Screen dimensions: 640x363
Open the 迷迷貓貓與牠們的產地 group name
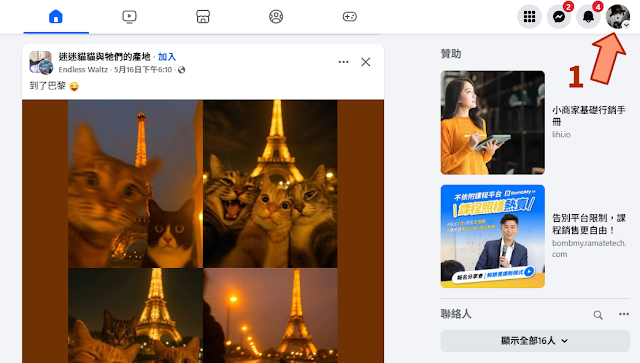click(104, 57)
